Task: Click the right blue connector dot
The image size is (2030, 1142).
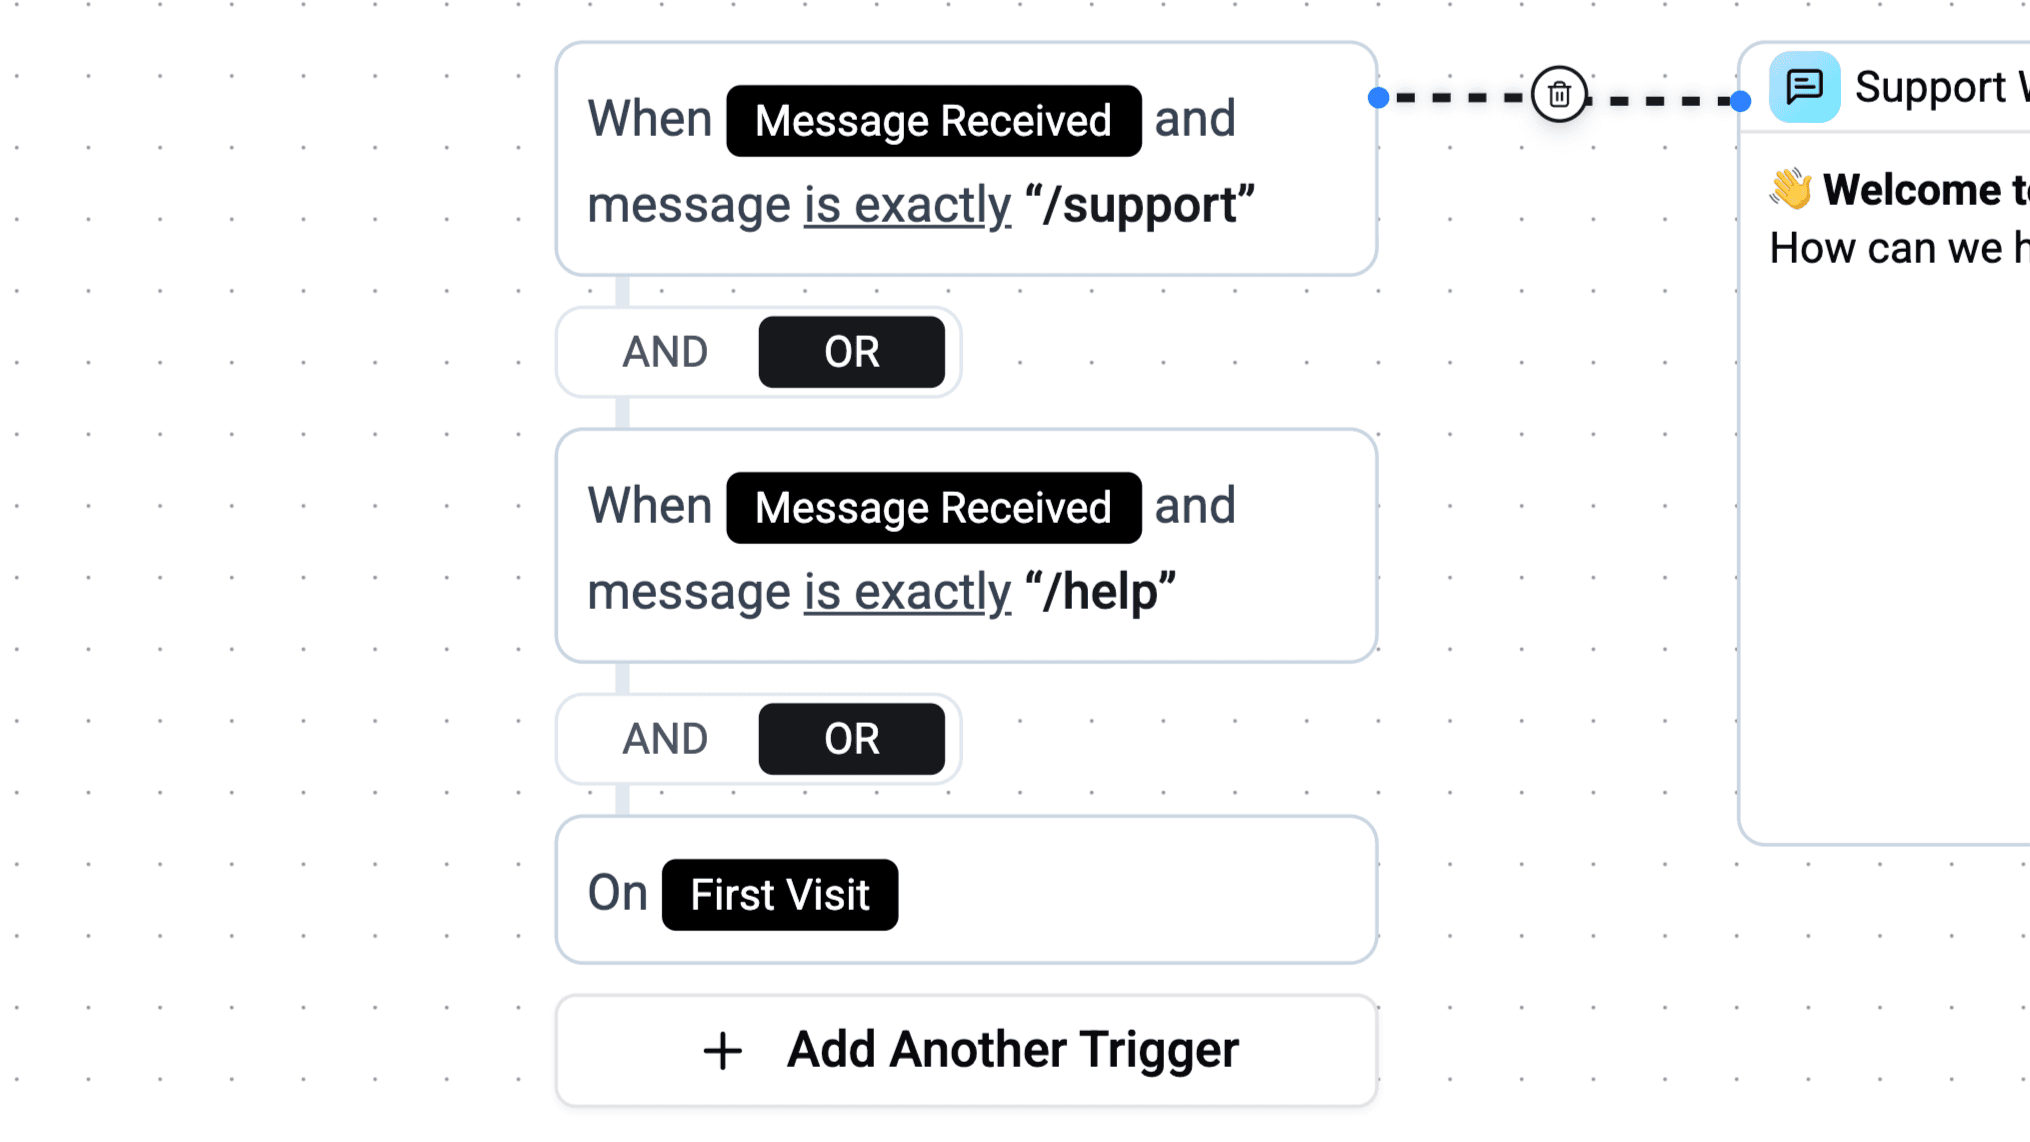Action: point(1740,100)
